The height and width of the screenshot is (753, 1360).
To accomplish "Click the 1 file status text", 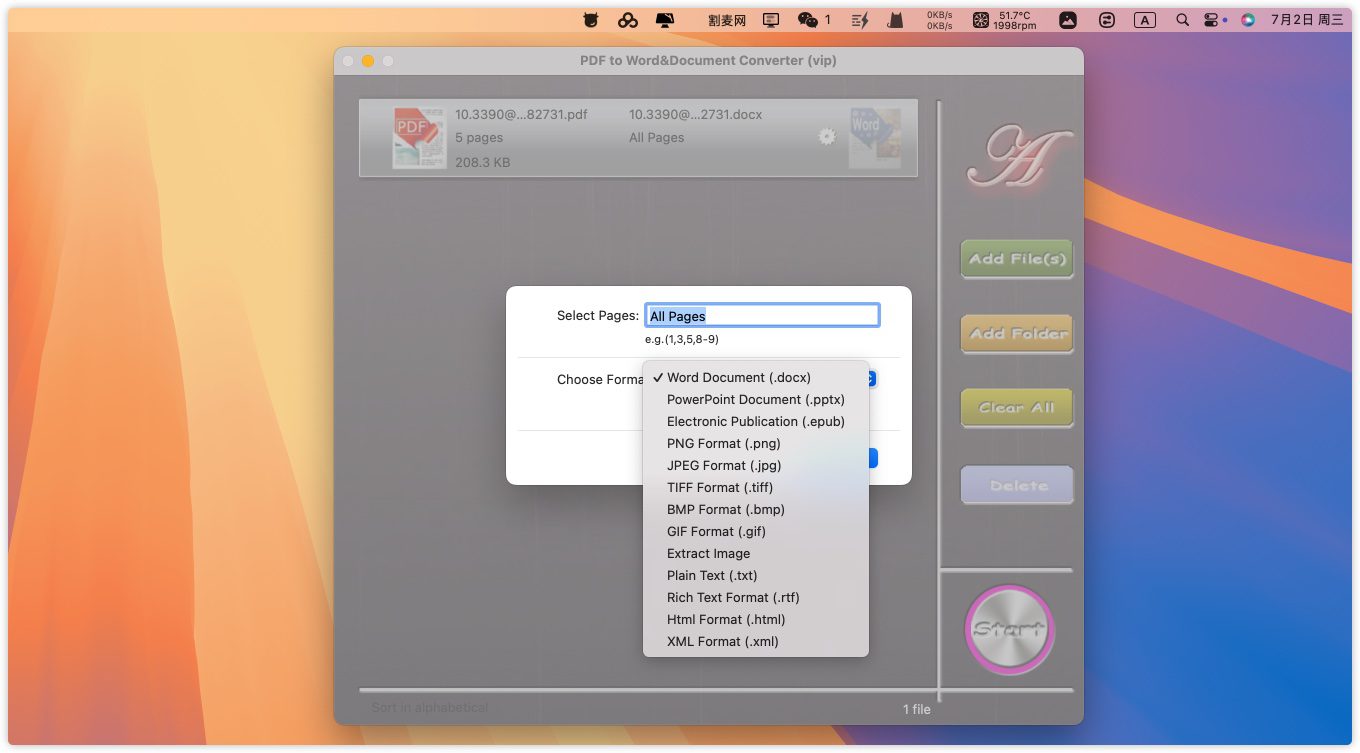I will (x=917, y=709).
